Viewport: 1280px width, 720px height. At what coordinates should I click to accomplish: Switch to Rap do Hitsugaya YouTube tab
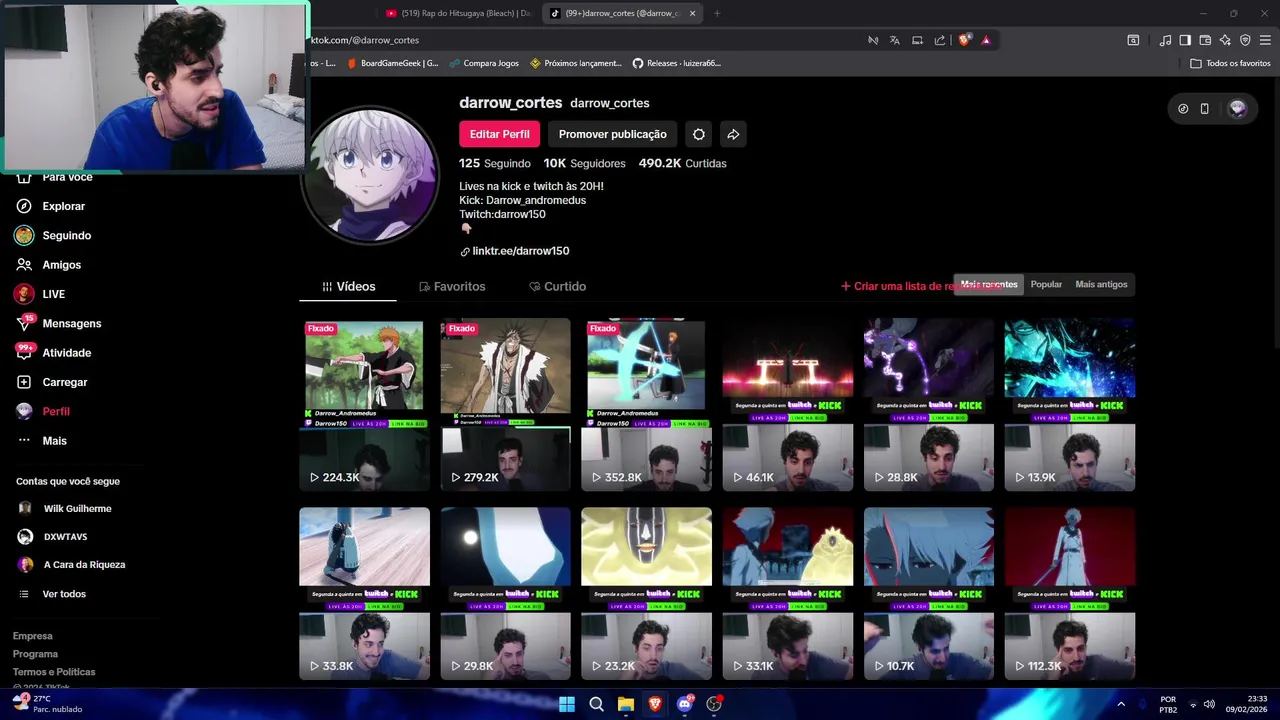(458, 13)
